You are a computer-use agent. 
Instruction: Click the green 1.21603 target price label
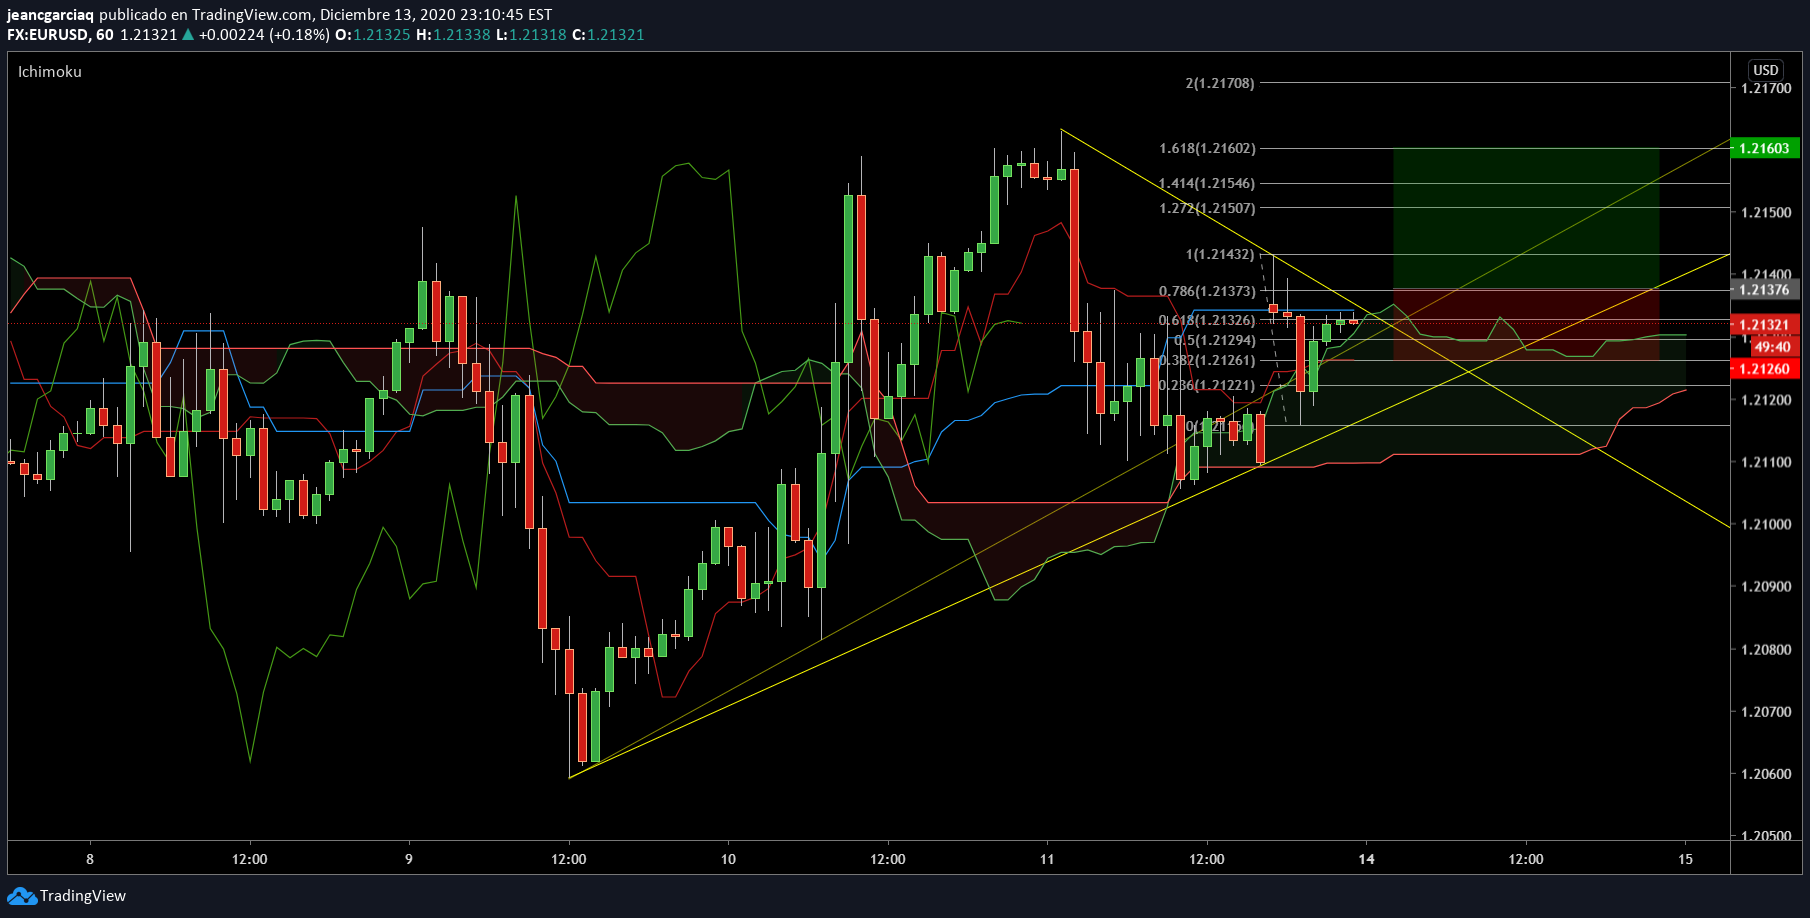1765,148
